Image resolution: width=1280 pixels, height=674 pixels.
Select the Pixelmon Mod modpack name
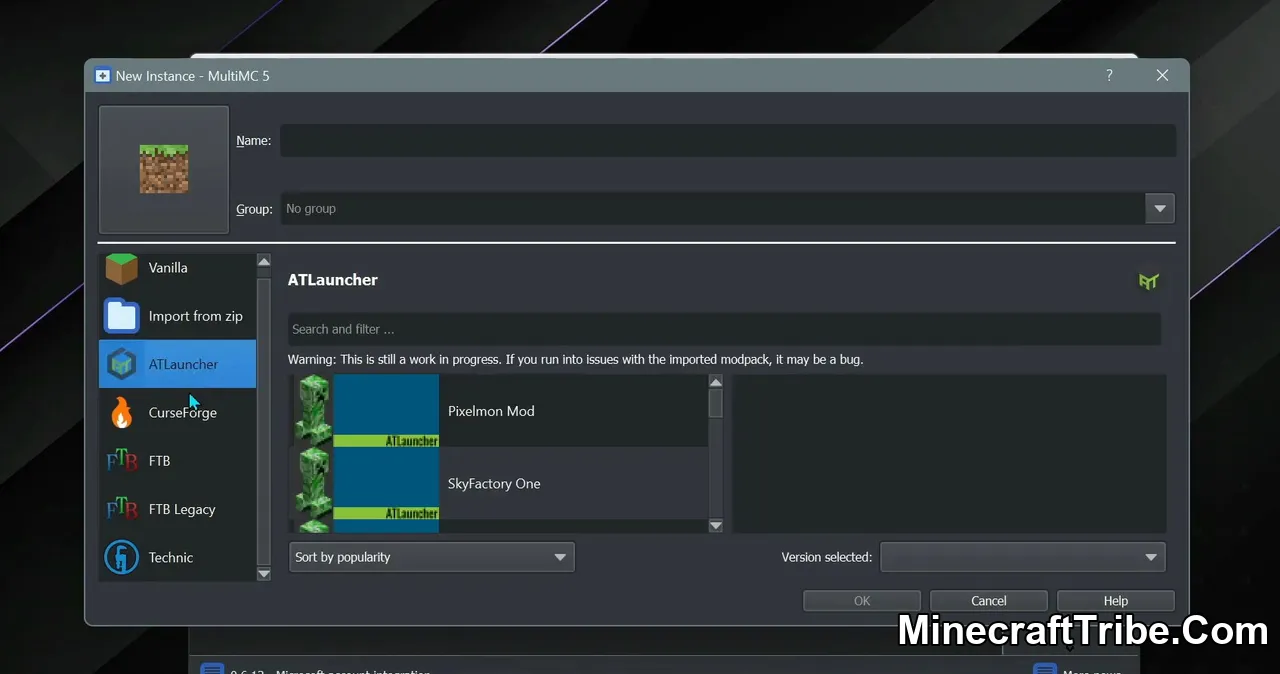point(491,411)
